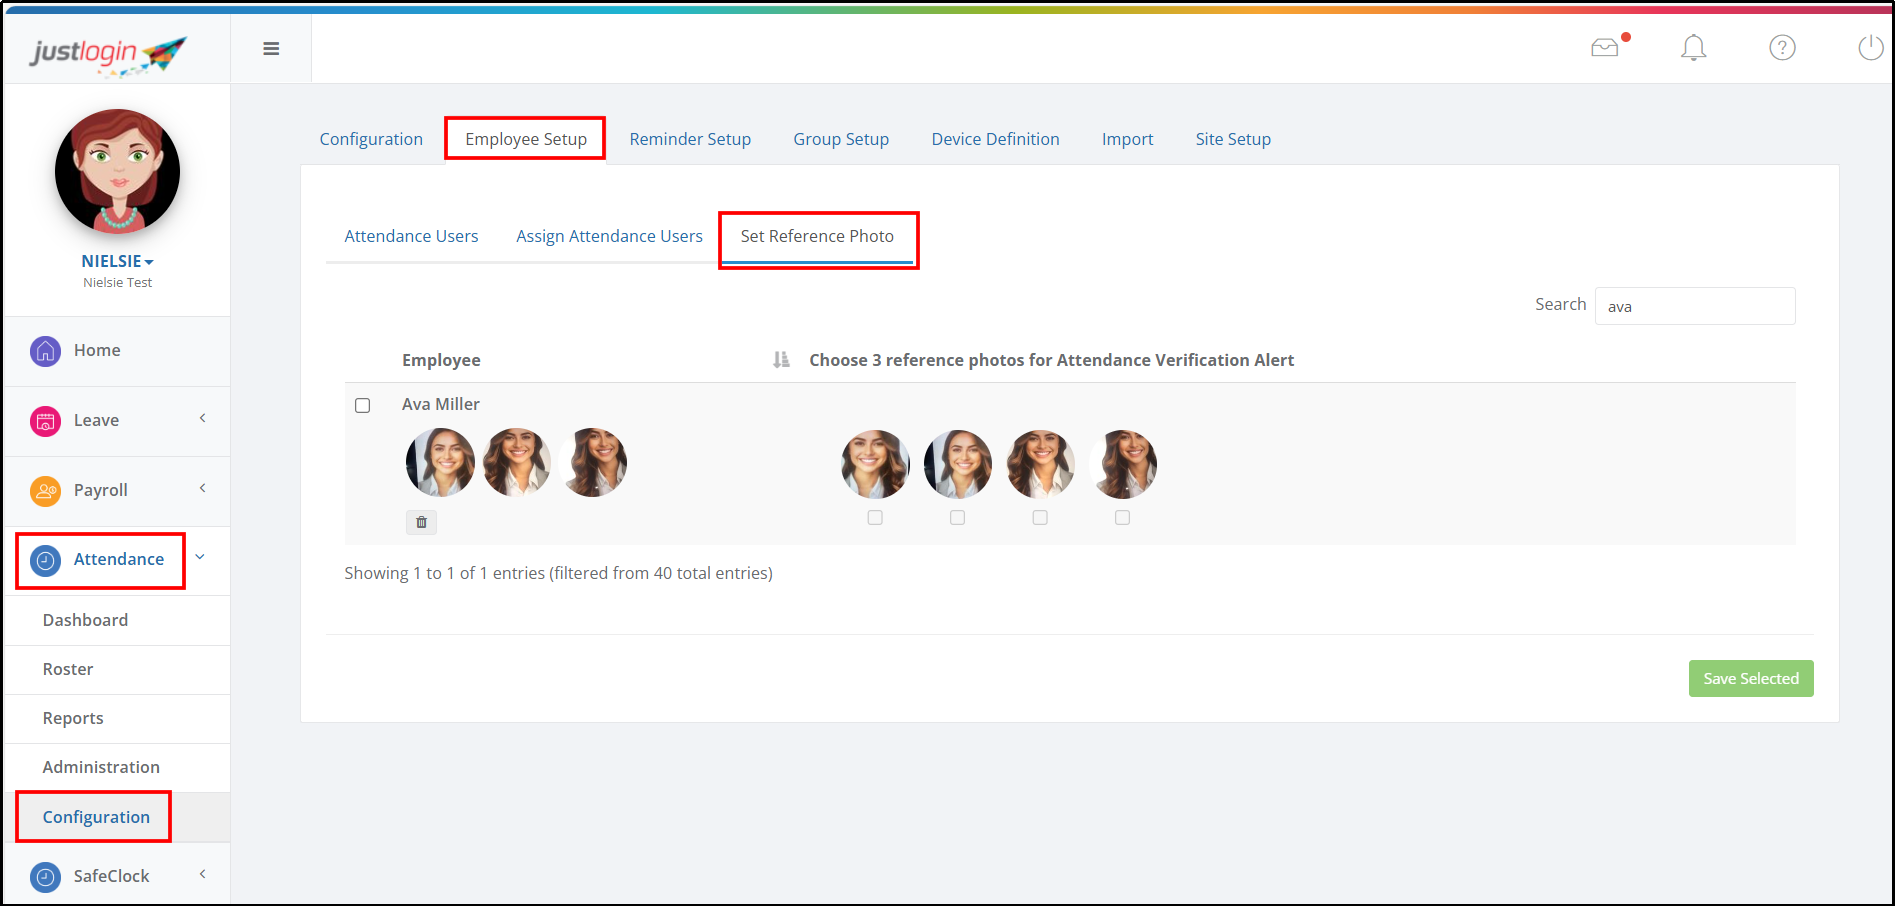Open the Employee Setup tab
This screenshot has width=1895, height=906.
pyautogui.click(x=526, y=139)
